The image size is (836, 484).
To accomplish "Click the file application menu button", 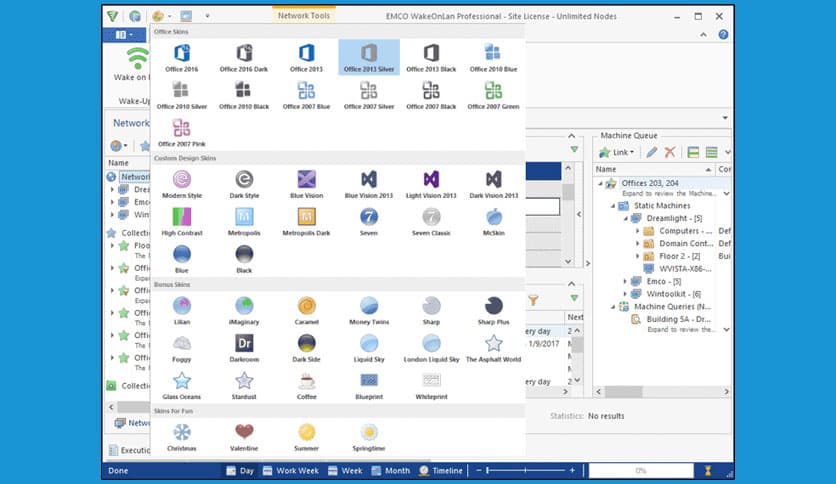I will (x=124, y=35).
